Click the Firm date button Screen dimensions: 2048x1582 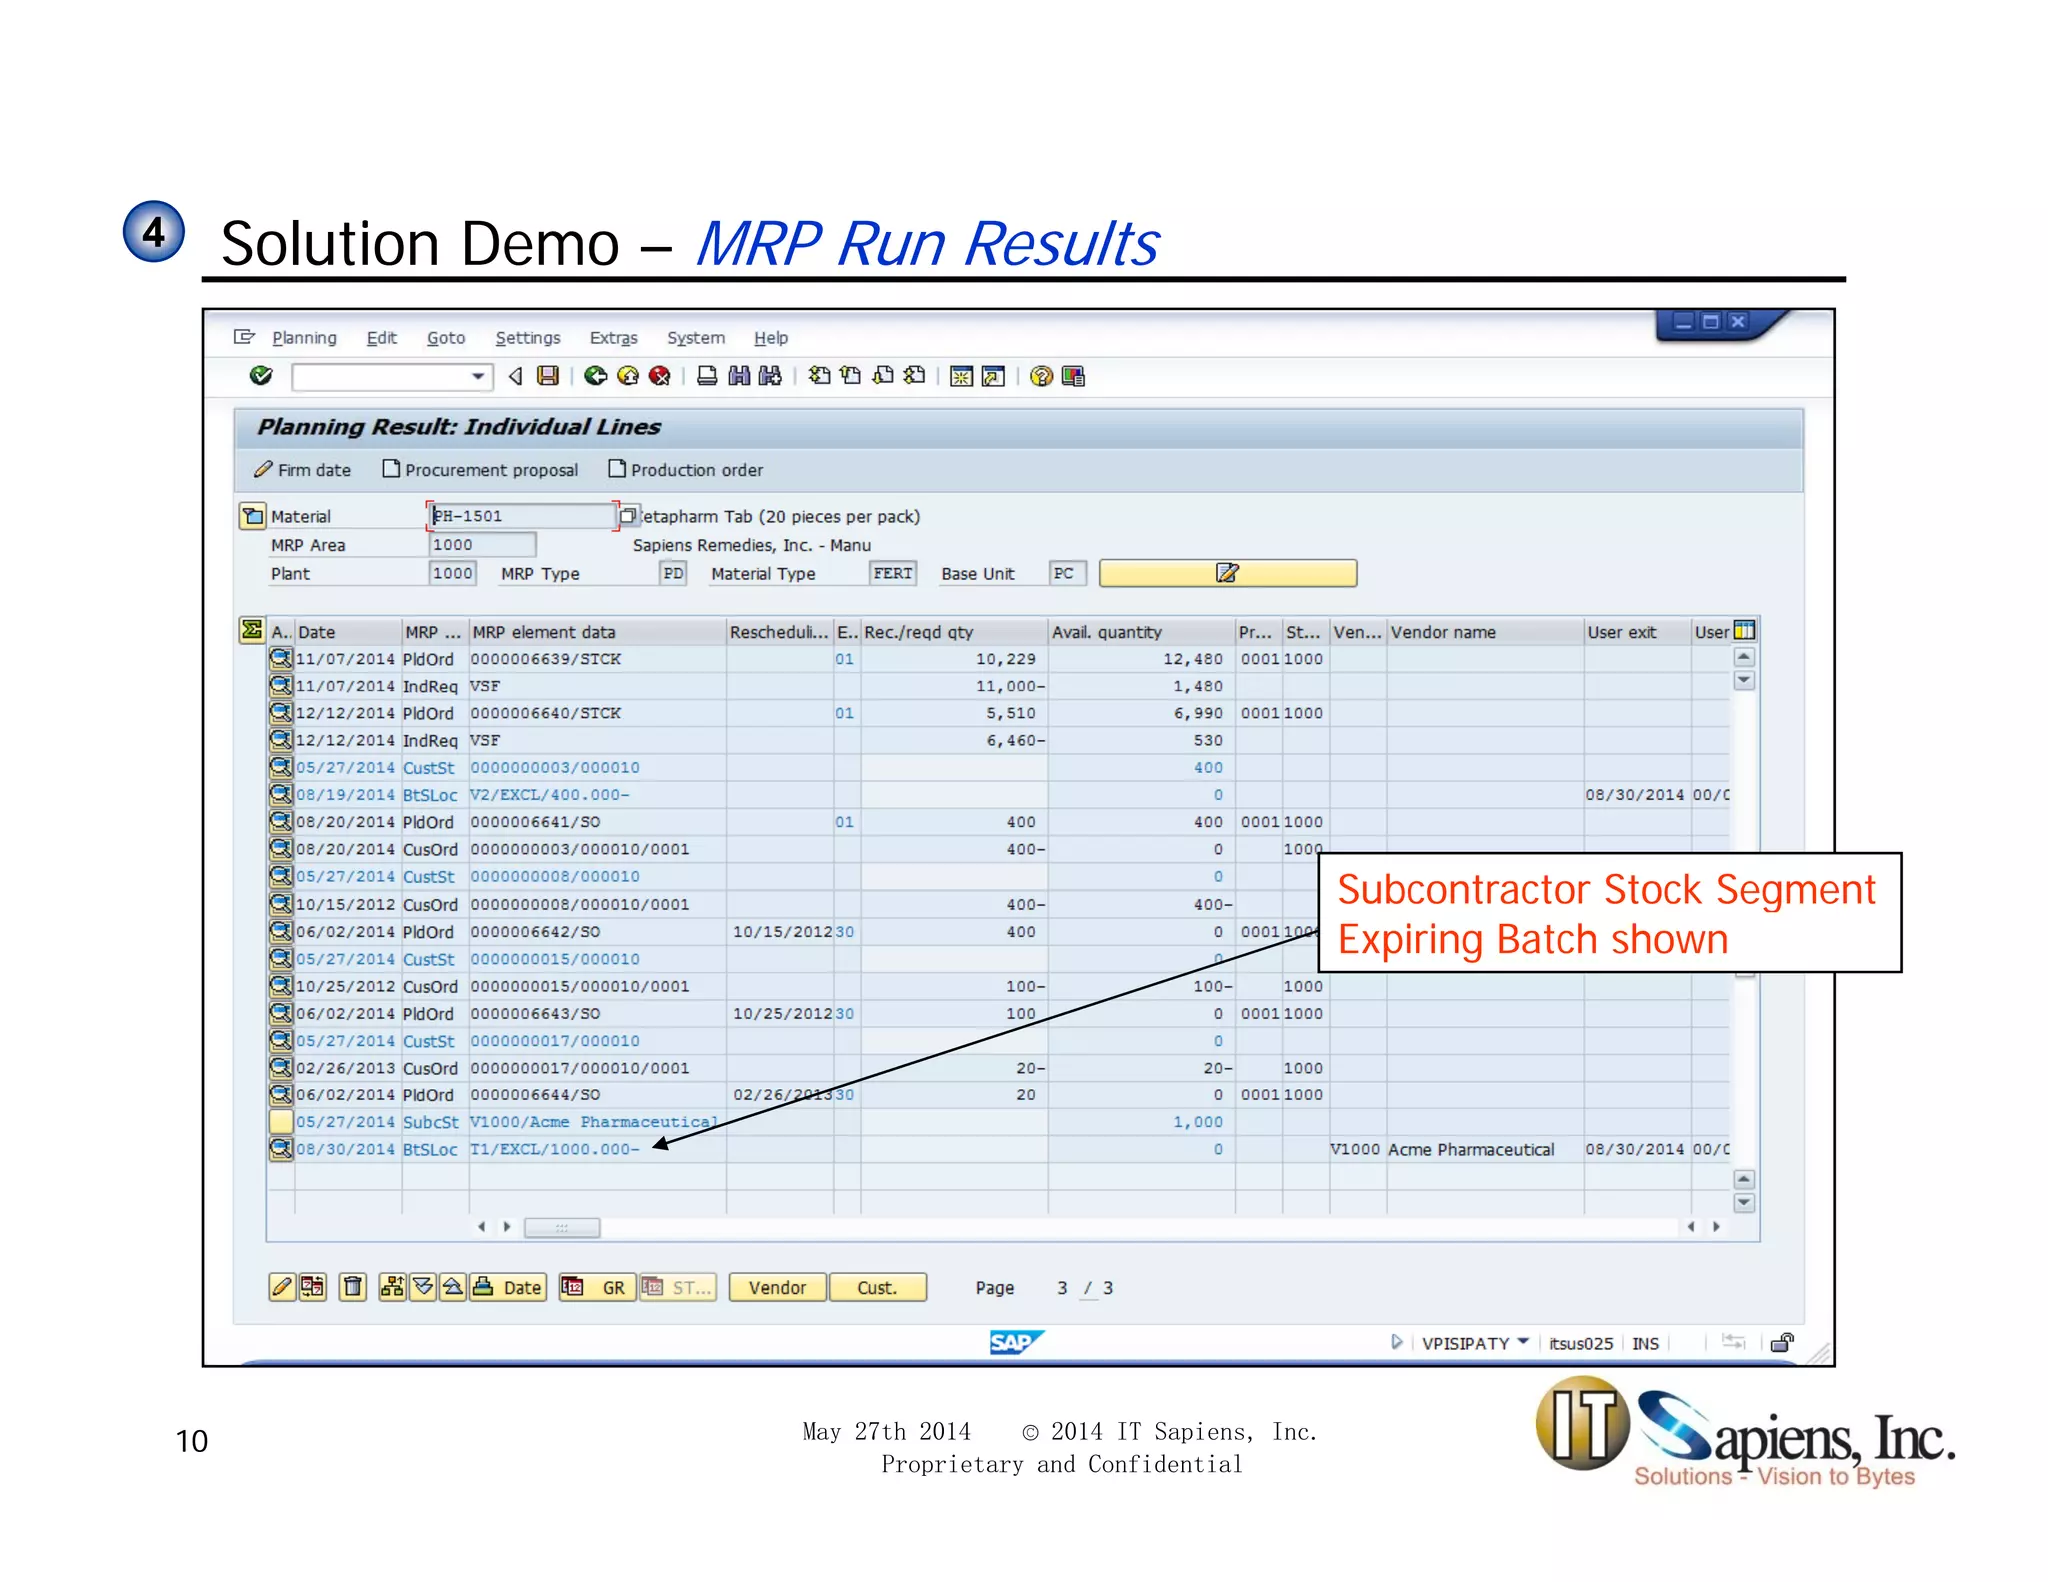303,470
